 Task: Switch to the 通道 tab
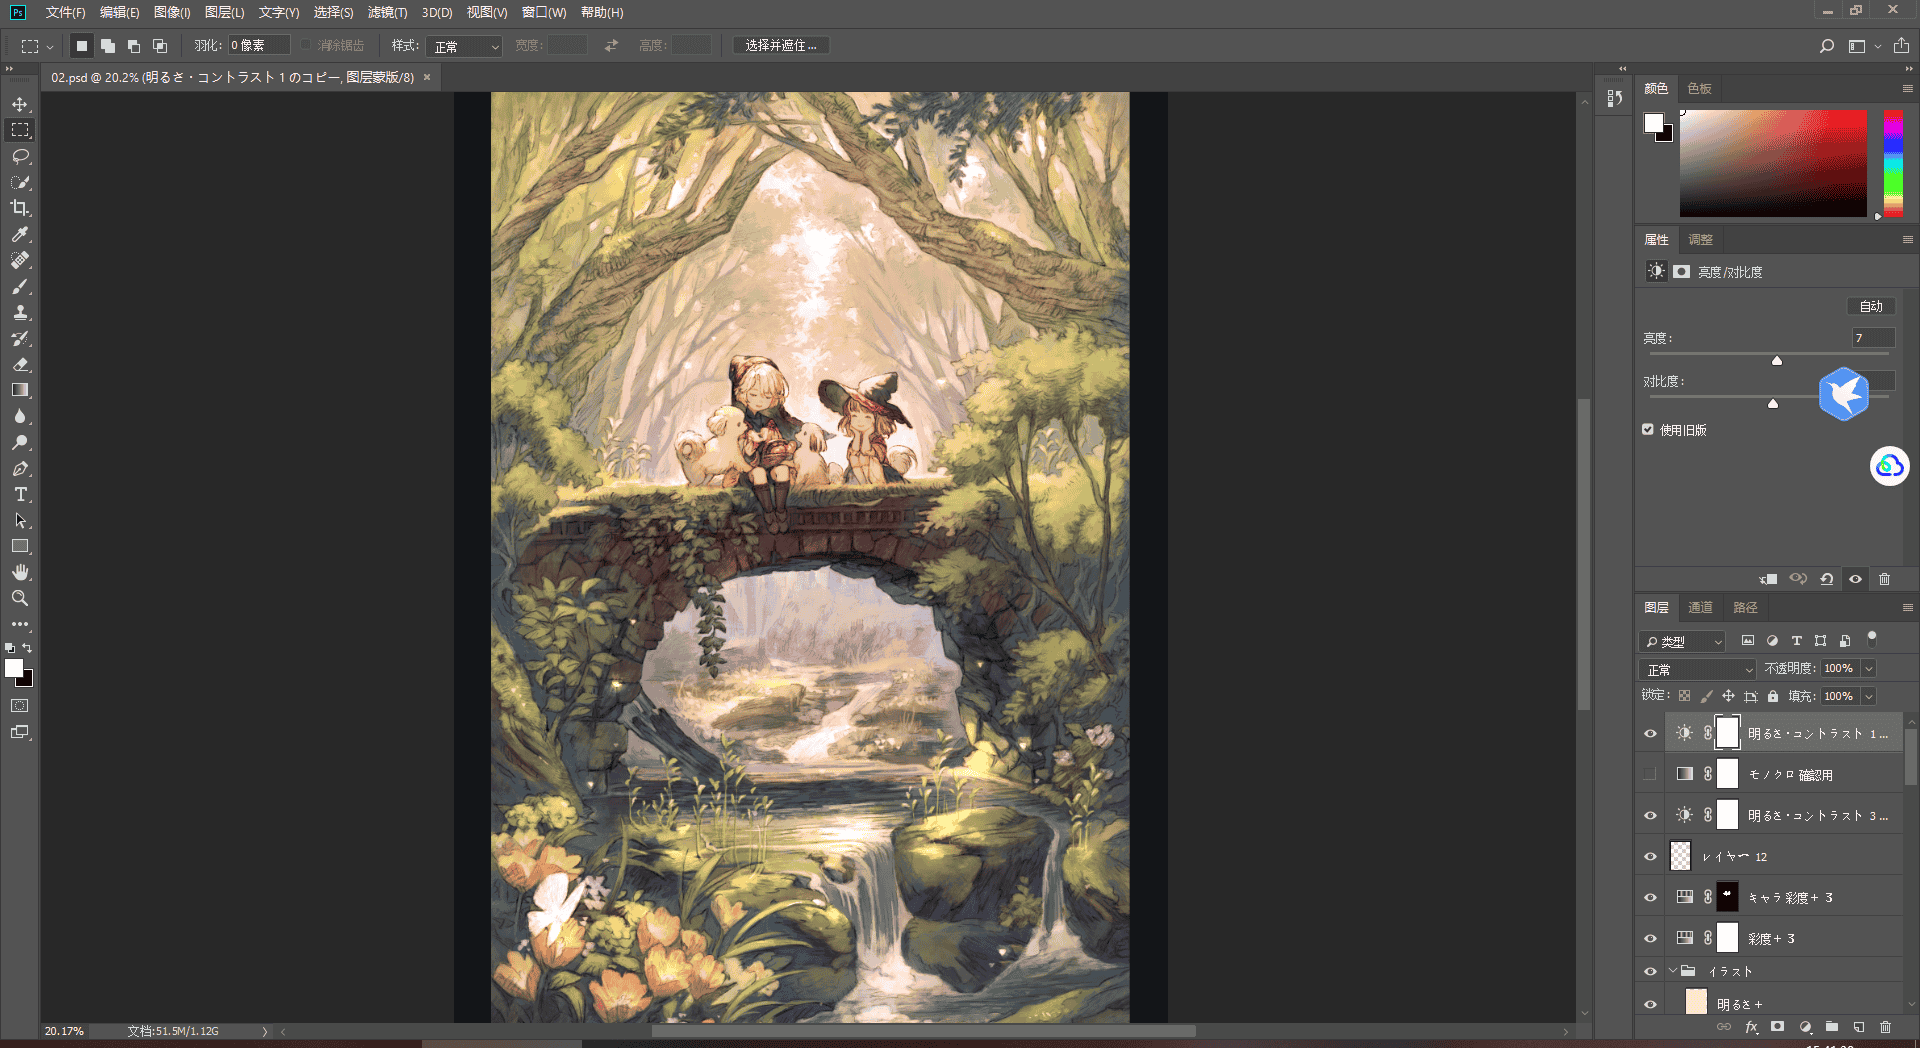[1700, 607]
